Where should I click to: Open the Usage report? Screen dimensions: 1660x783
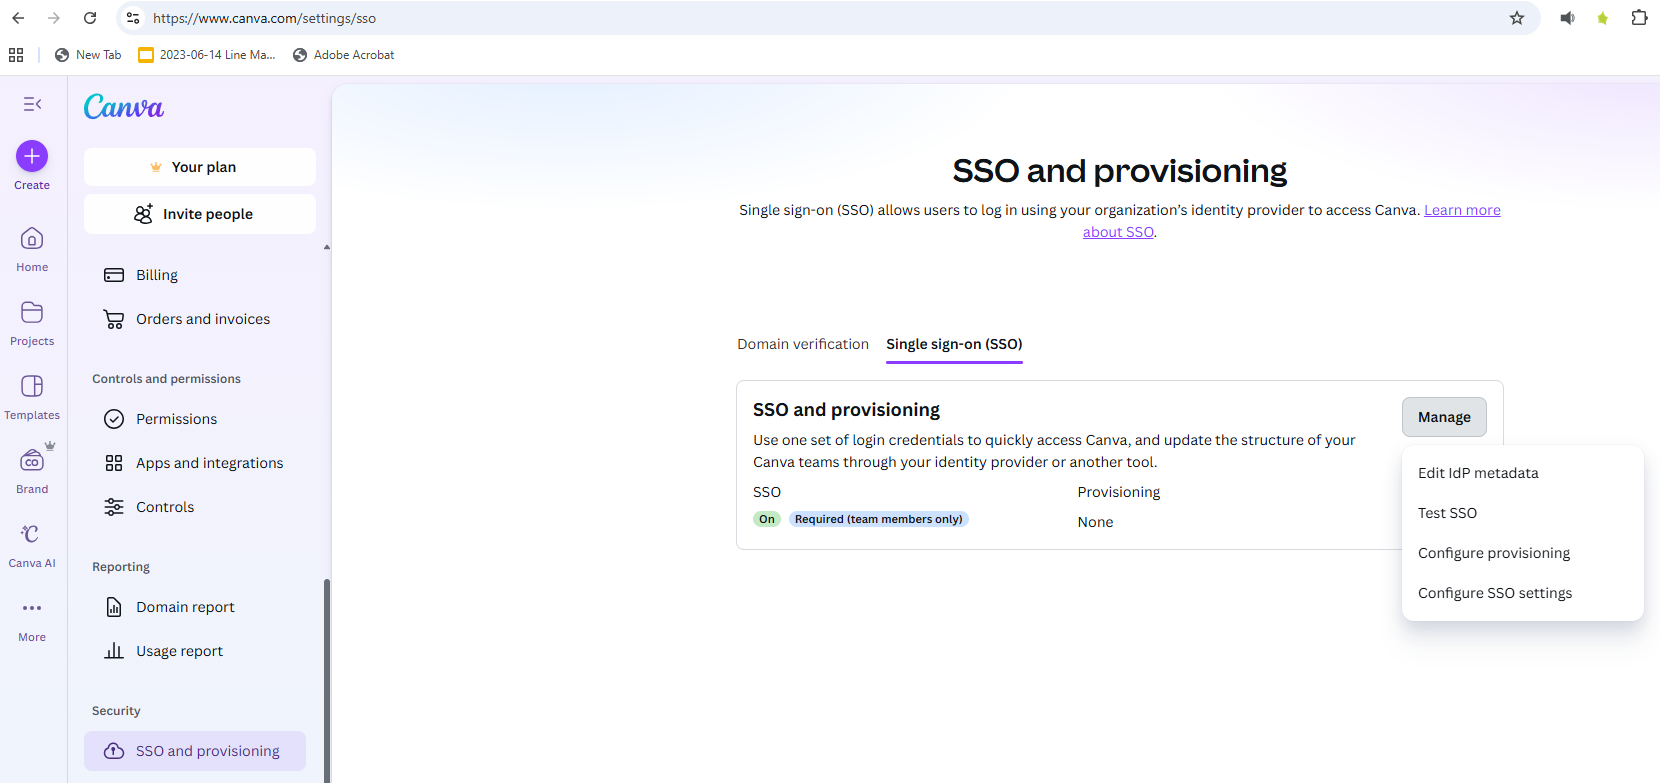click(195, 651)
